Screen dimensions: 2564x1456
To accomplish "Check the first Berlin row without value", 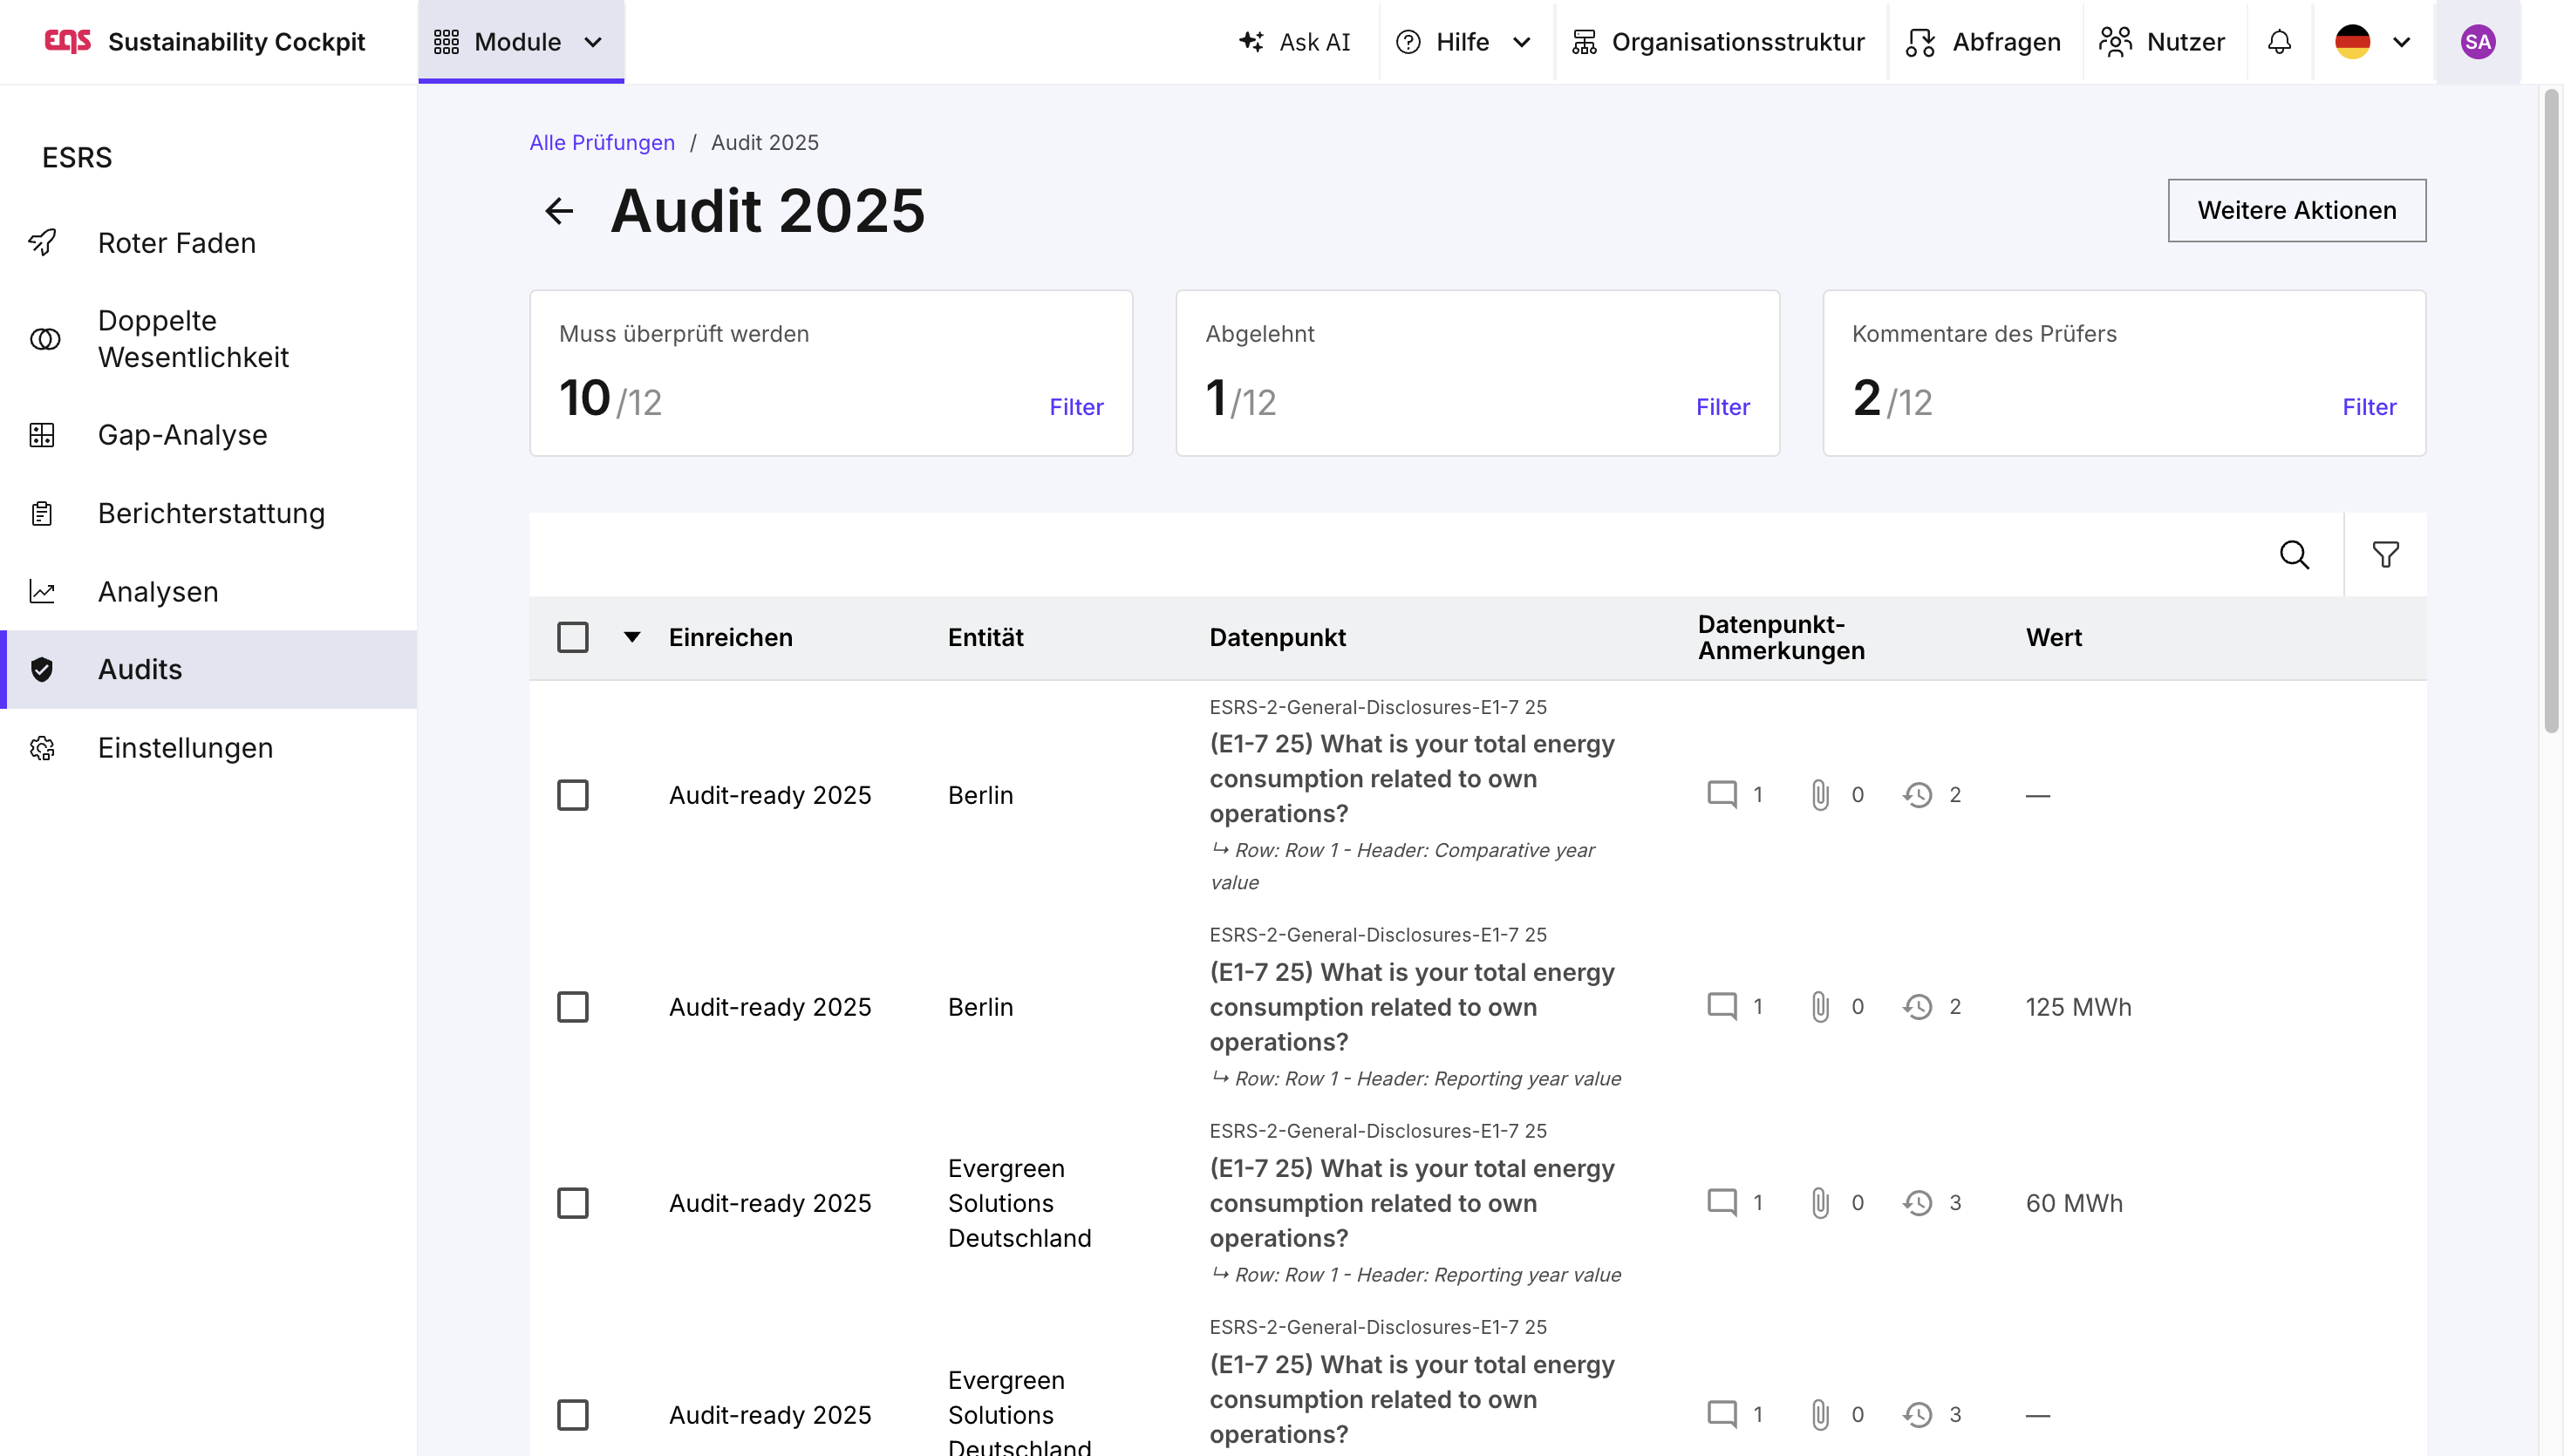I will click(x=573, y=796).
